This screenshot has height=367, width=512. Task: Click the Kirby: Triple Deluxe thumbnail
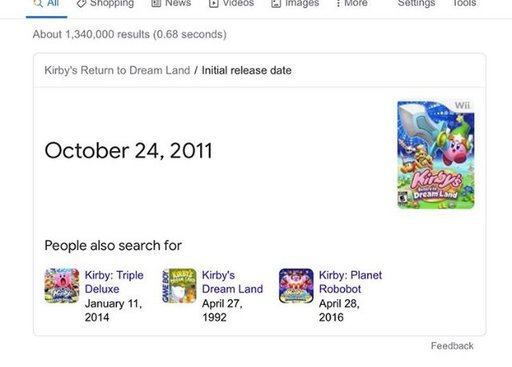coord(62,286)
